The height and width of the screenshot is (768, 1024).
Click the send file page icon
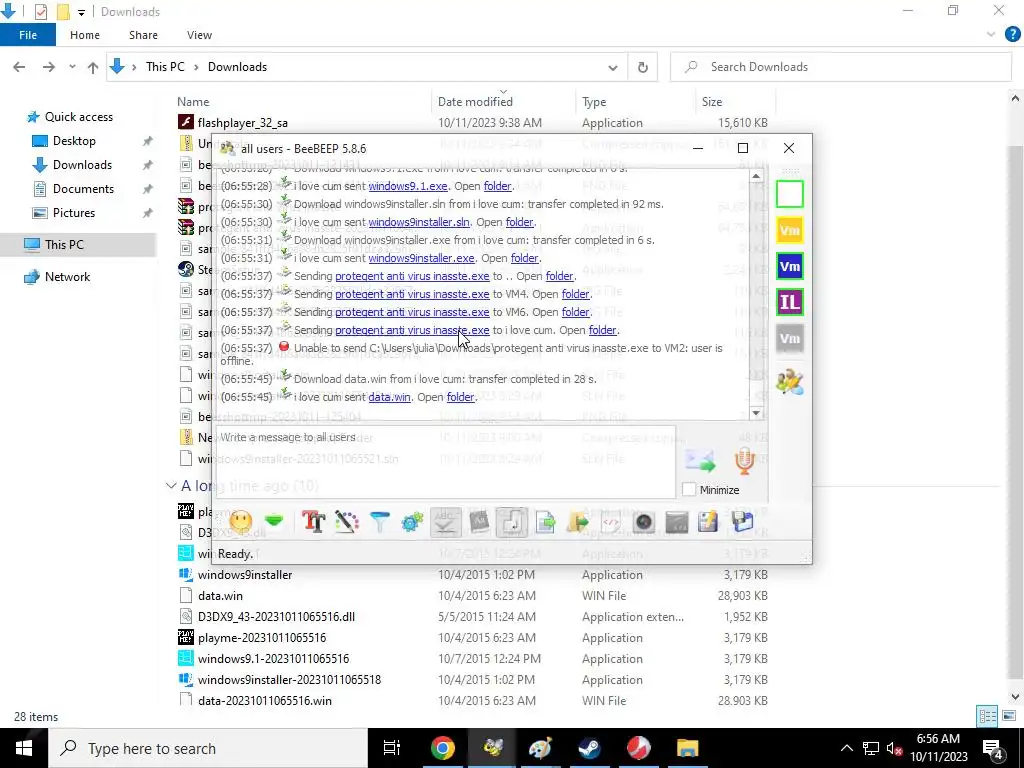pyautogui.click(x=545, y=522)
